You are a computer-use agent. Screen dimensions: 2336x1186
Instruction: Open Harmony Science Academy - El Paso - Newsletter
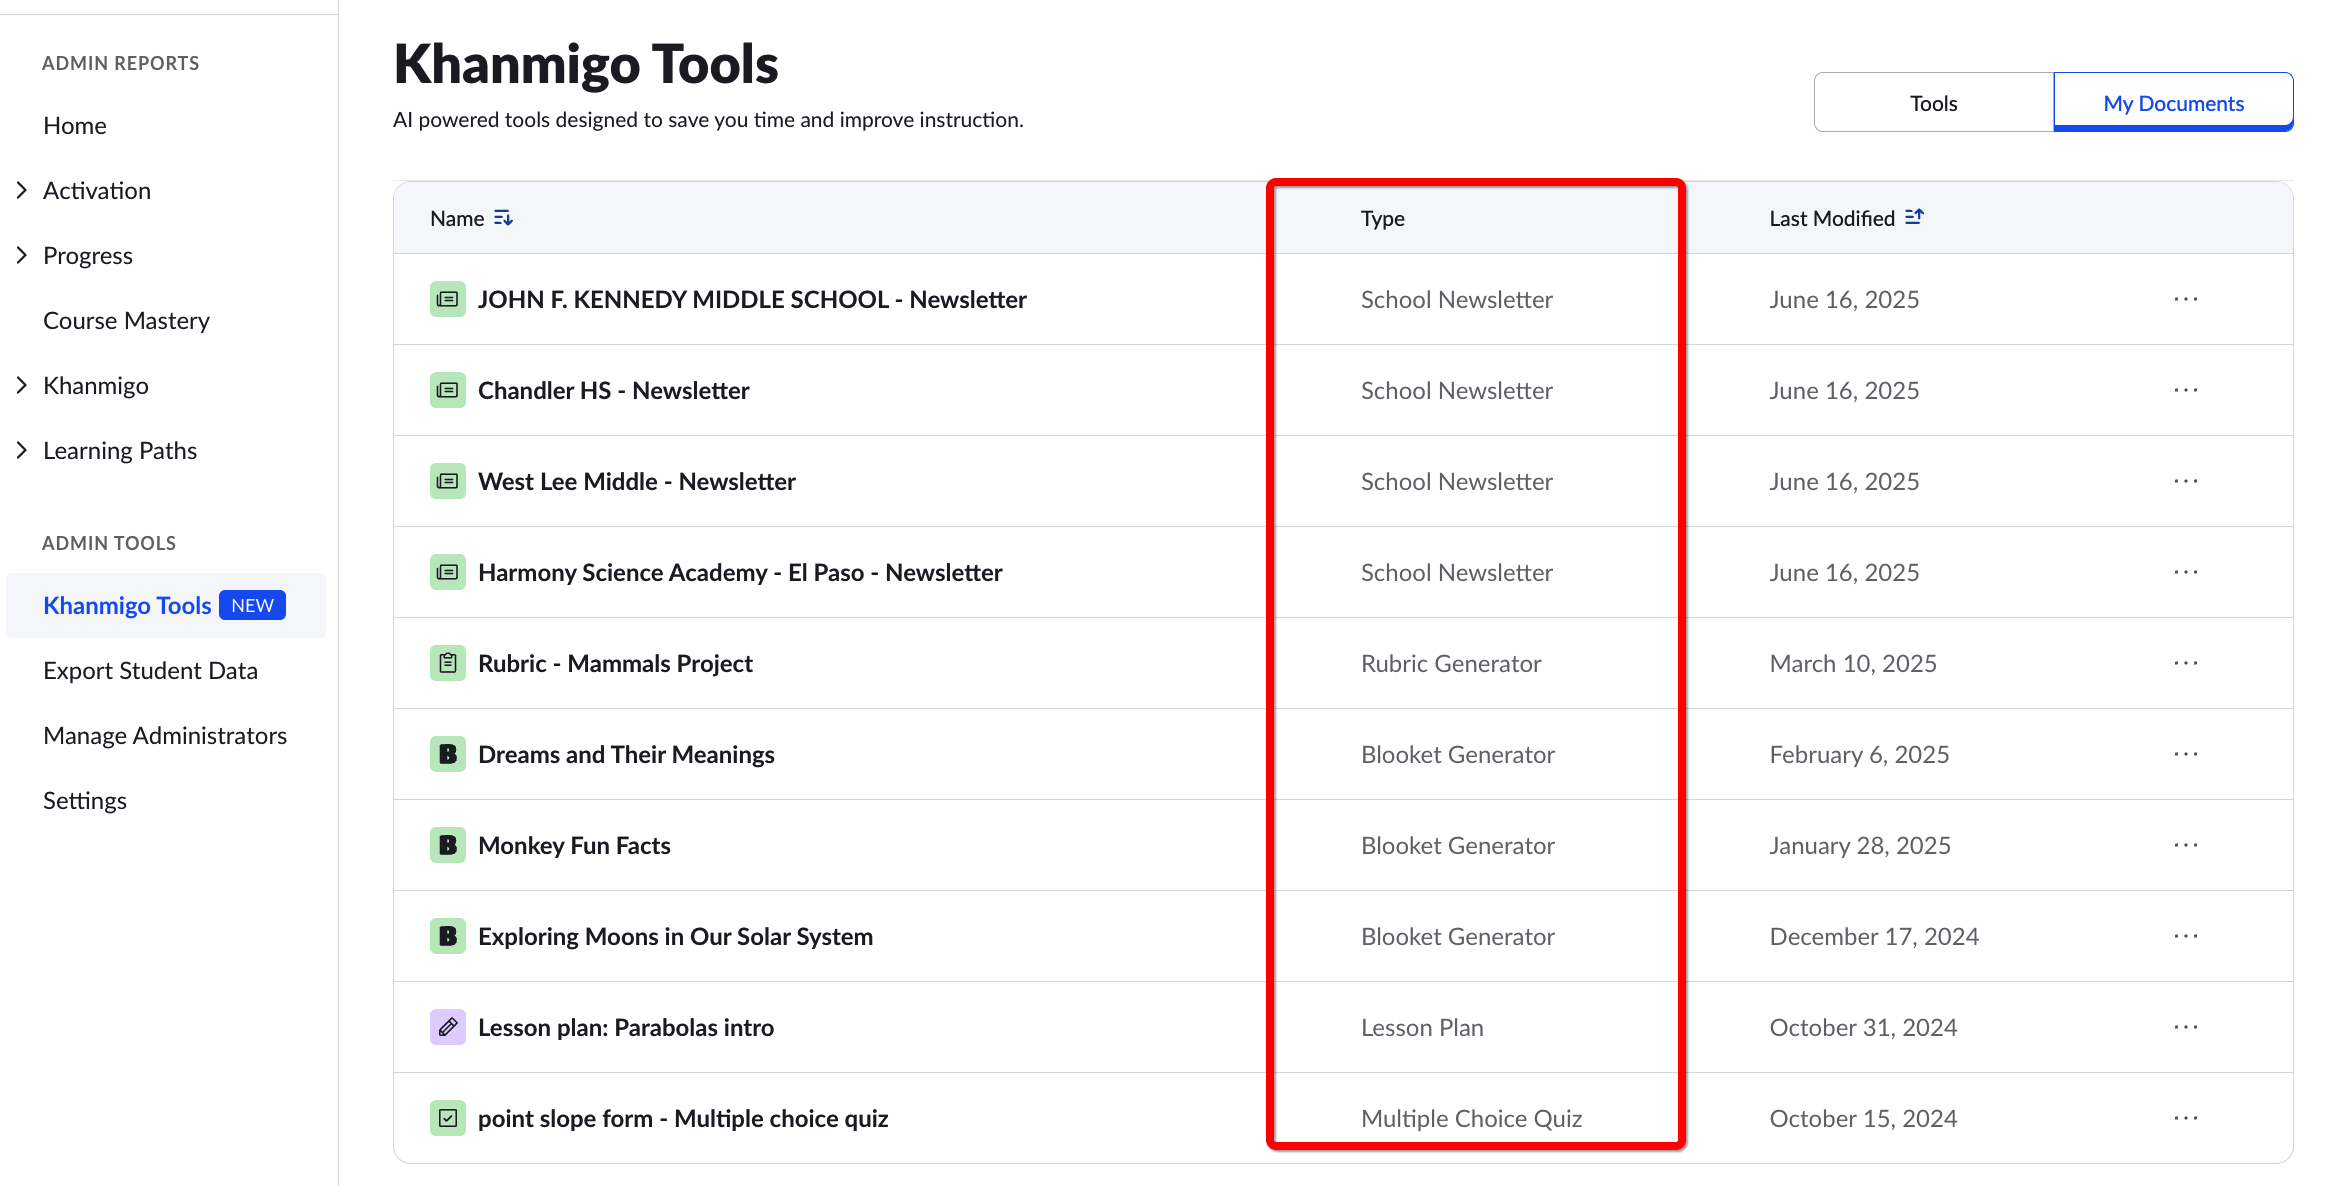coord(740,572)
